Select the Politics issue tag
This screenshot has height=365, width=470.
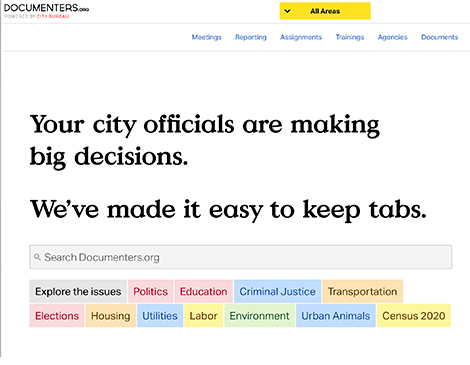[x=150, y=291]
